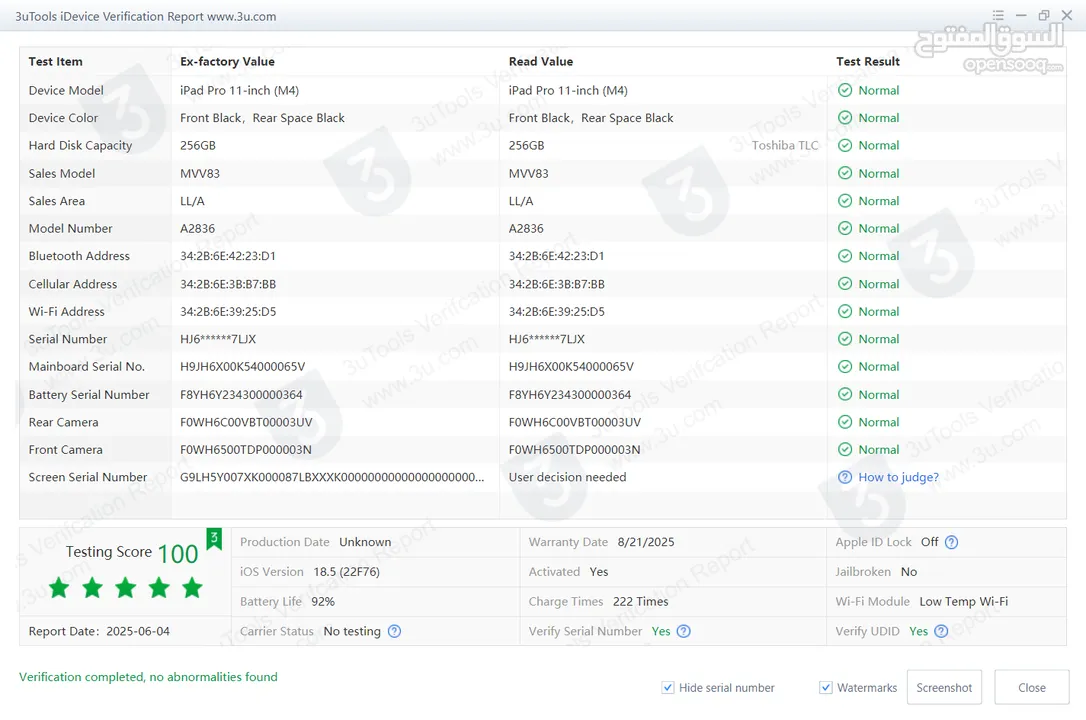Click Normal check icon for Wi-Fi Address

[x=845, y=312]
